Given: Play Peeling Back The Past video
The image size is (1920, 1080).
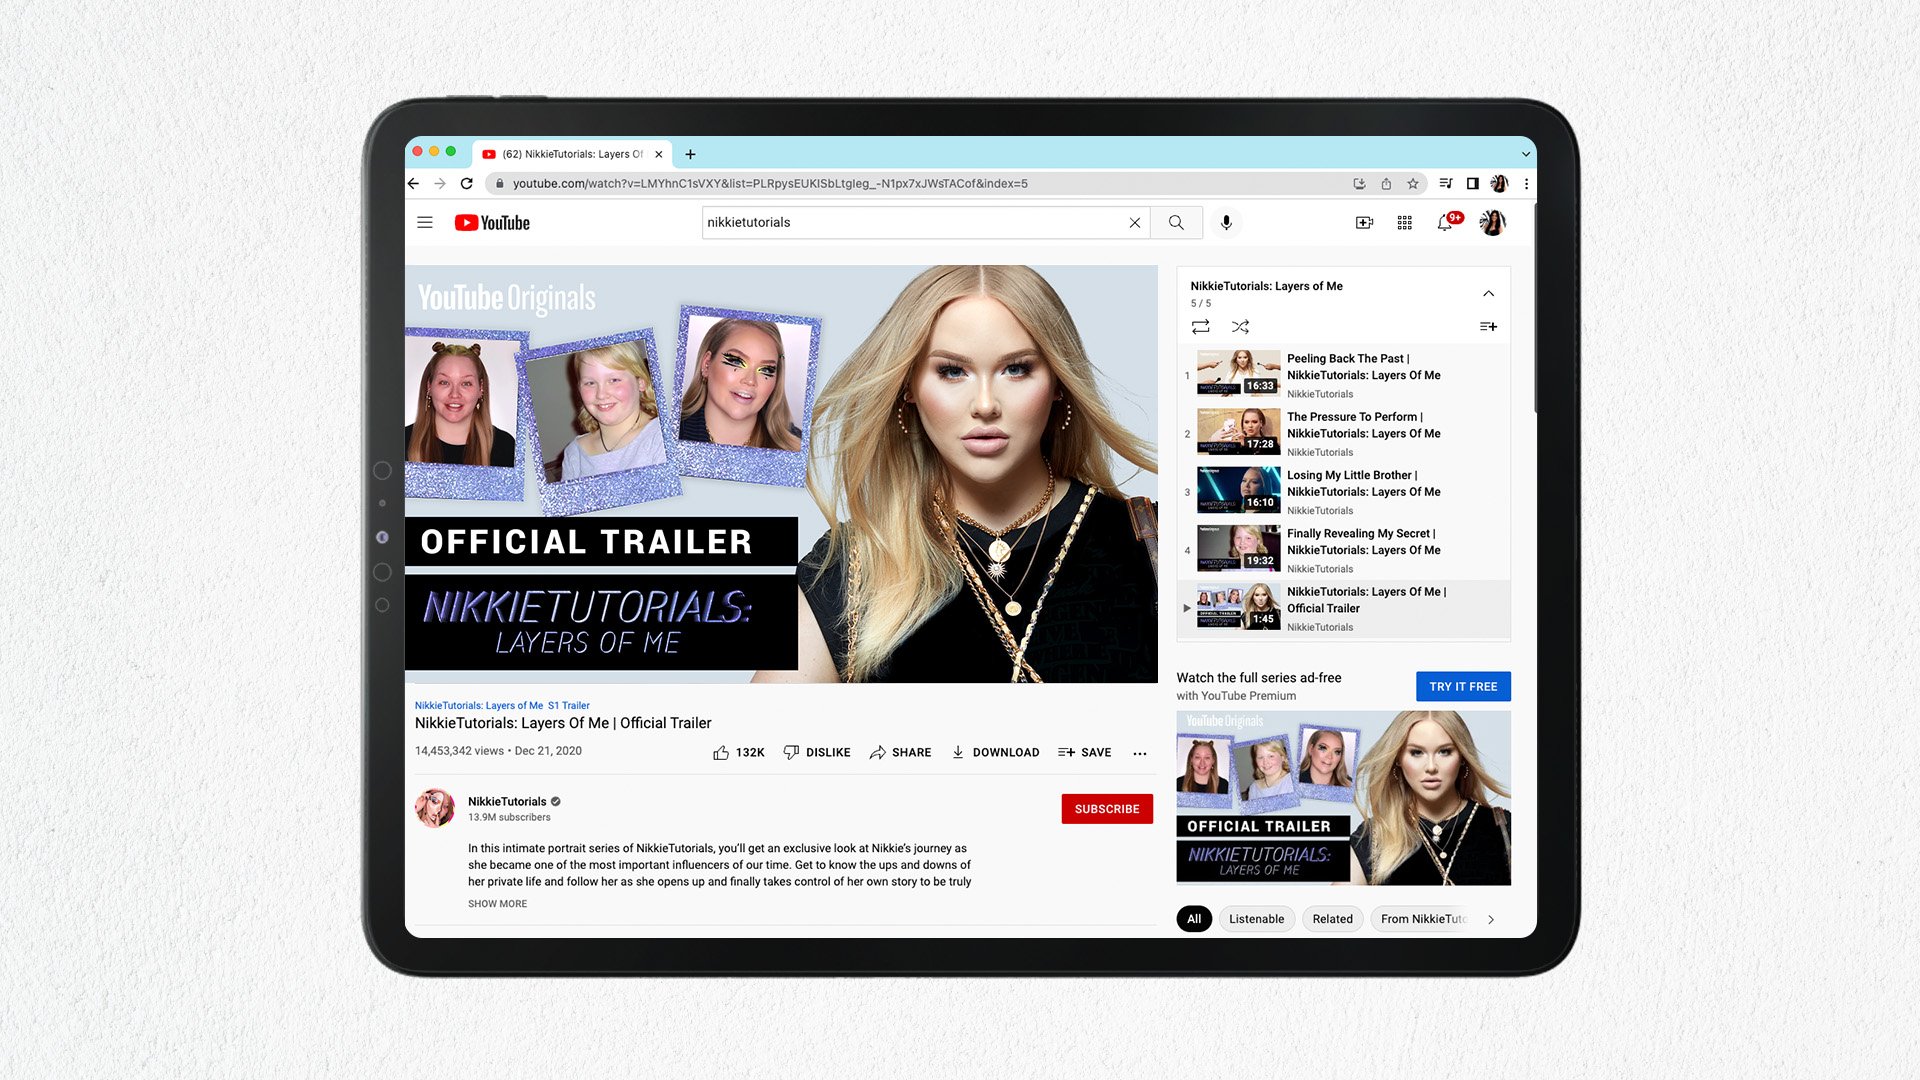Looking at the screenshot, I should click(x=1344, y=375).
